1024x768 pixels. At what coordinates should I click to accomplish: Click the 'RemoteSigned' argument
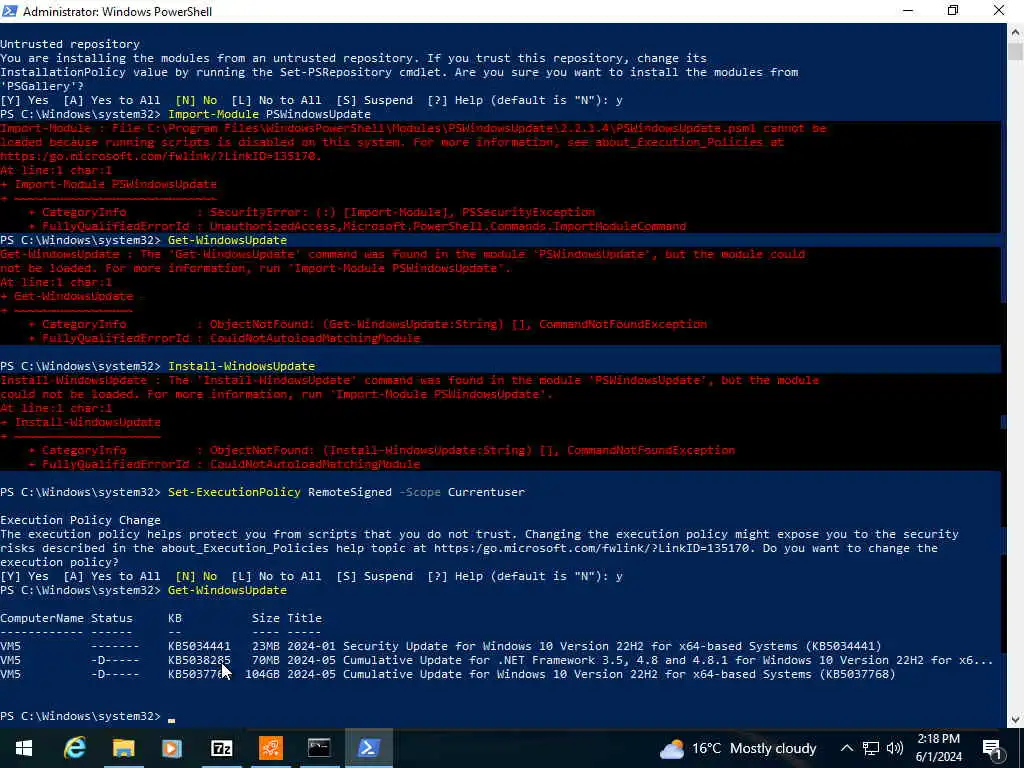coord(350,492)
